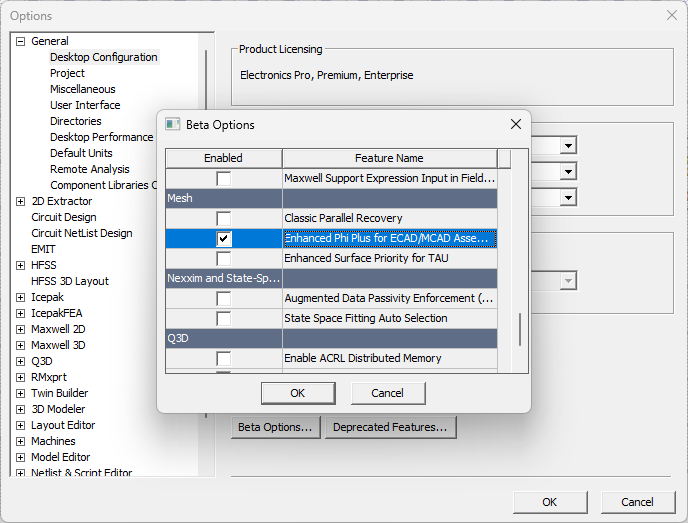Open the second dropdown in Options window
688x523 pixels.
click(568, 171)
